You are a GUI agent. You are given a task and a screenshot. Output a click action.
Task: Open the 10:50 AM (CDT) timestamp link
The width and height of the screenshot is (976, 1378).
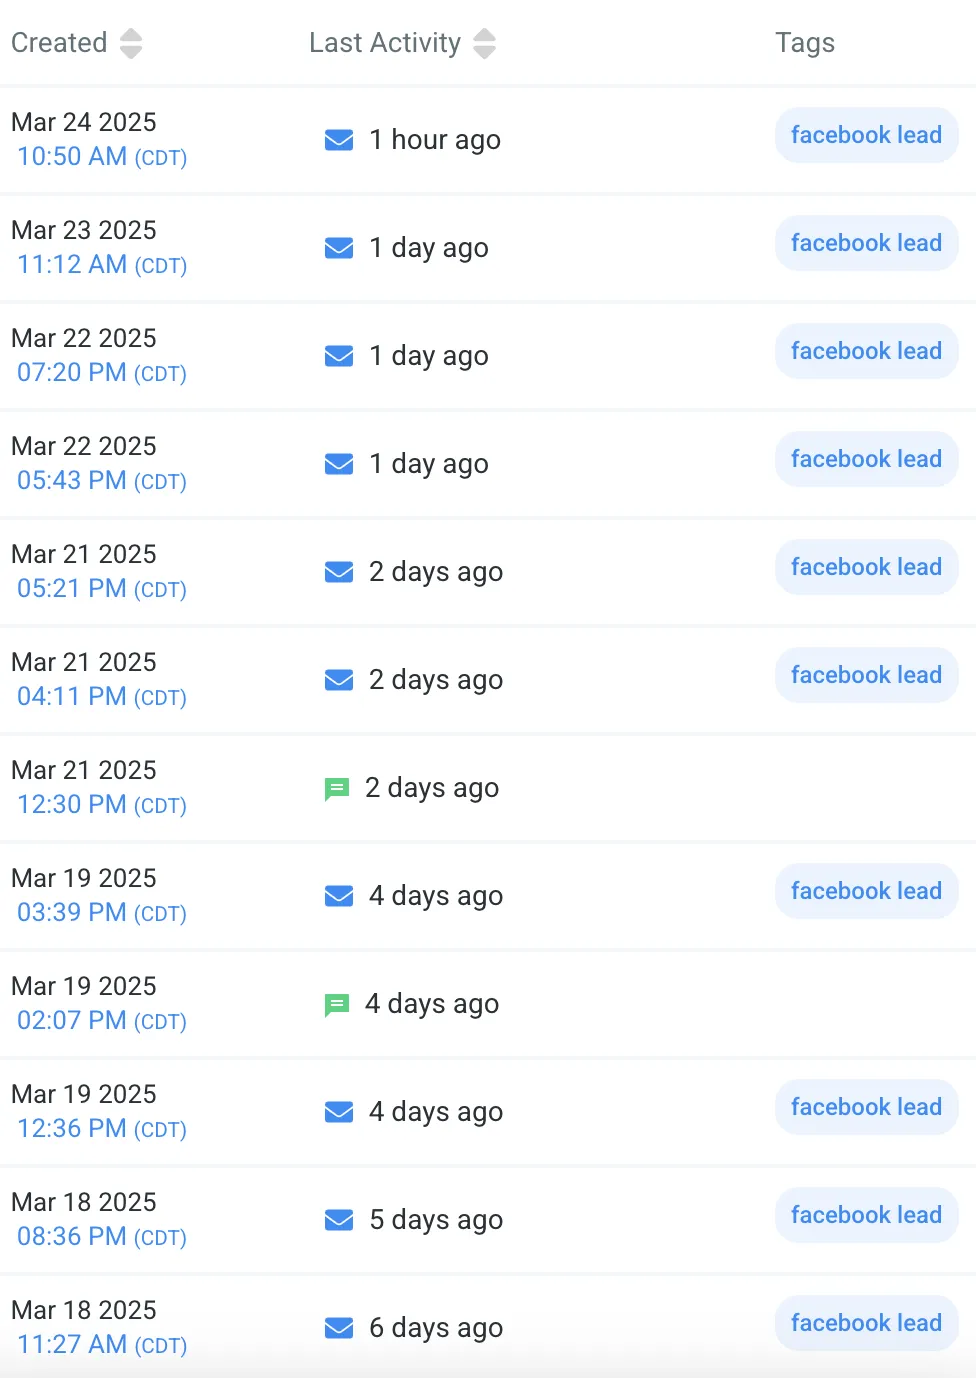click(x=102, y=157)
